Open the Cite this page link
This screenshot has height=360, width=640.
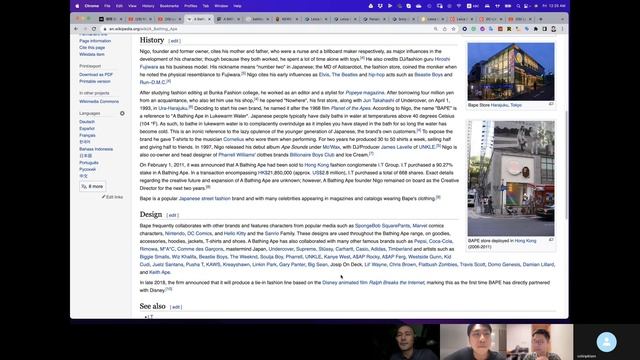[x=92, y=47]
